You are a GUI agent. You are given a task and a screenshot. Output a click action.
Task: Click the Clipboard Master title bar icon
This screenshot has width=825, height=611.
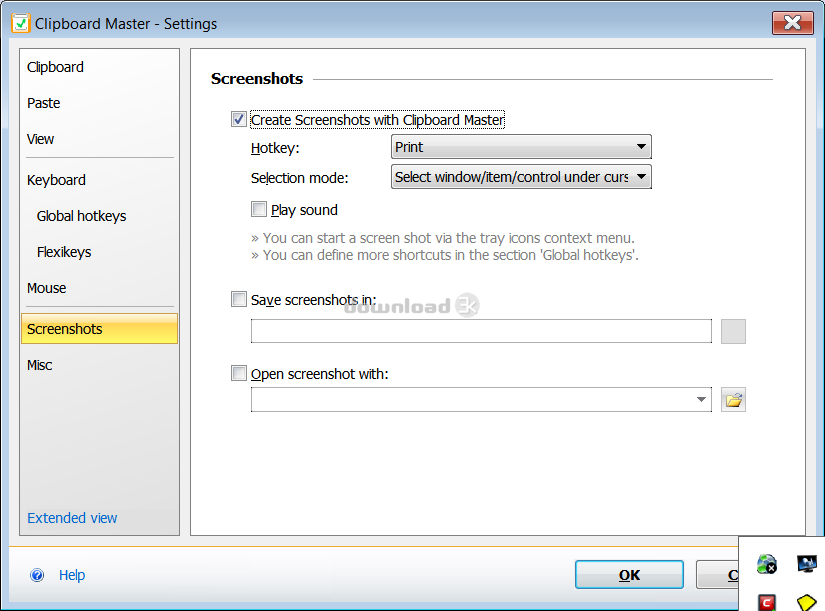pos(21,24)
